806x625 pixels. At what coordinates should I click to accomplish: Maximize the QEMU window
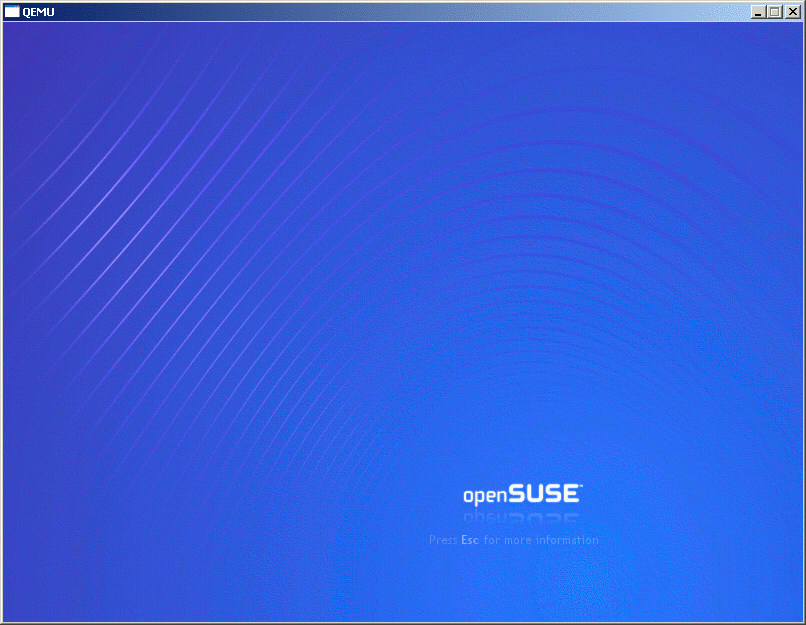[x=774, y=12]
